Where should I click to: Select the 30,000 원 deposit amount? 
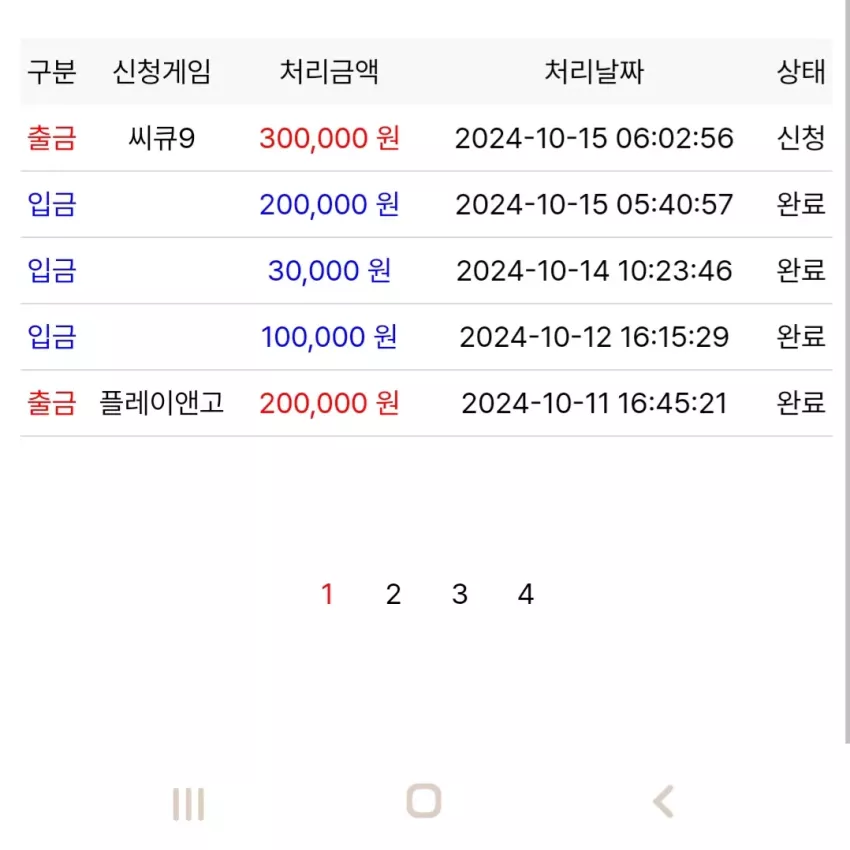point(330,271)
